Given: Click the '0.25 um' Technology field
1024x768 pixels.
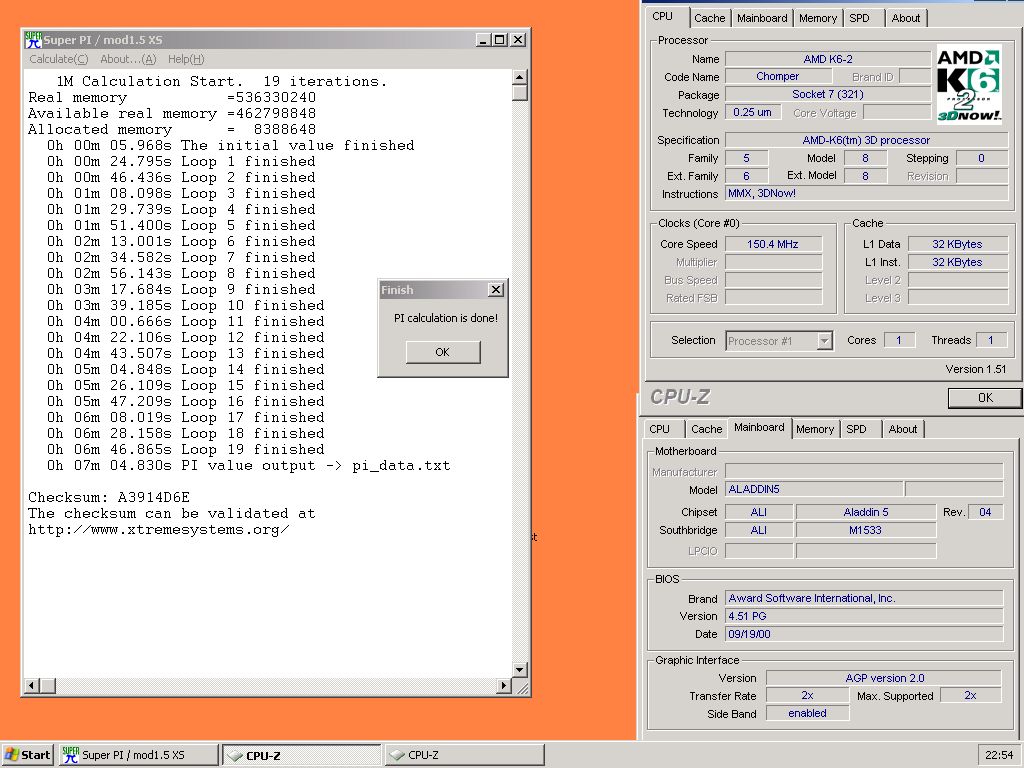Looking at the screenshot, I should (752, 112).
